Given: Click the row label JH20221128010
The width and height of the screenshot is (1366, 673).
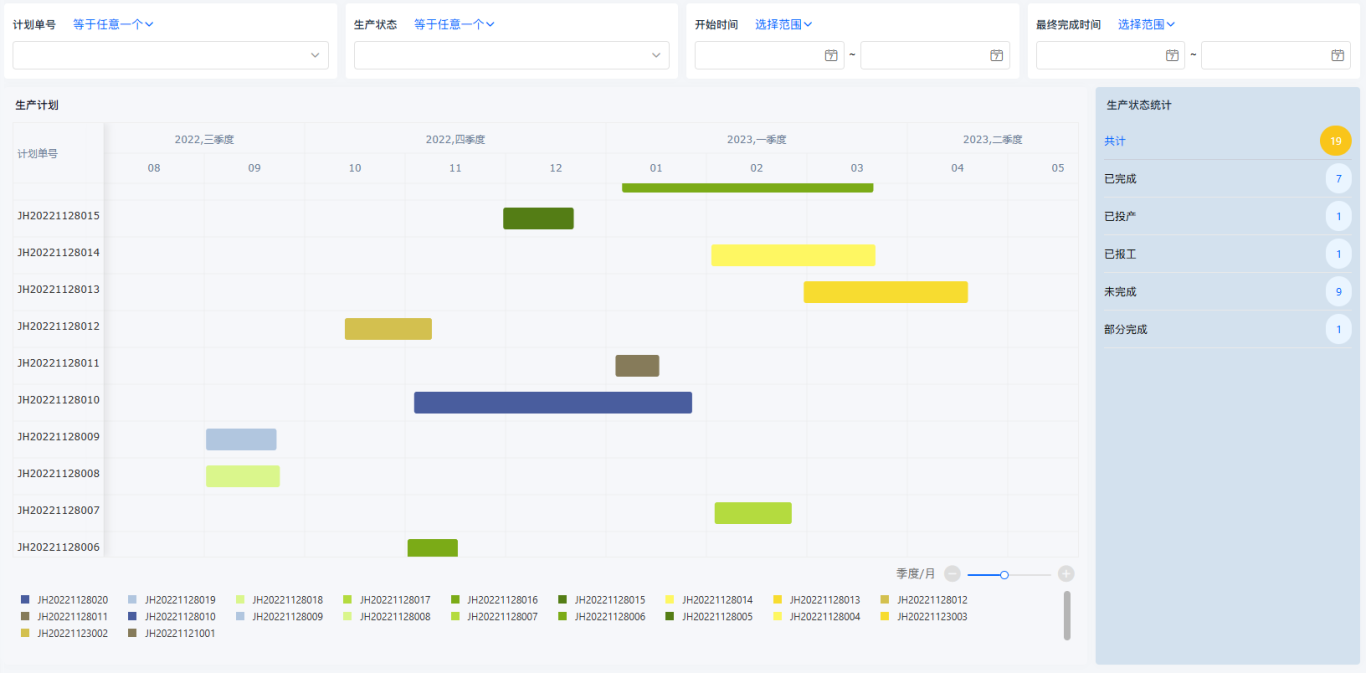Looking at the screenshot, I should pyautogui.click(x=58, y=400).
